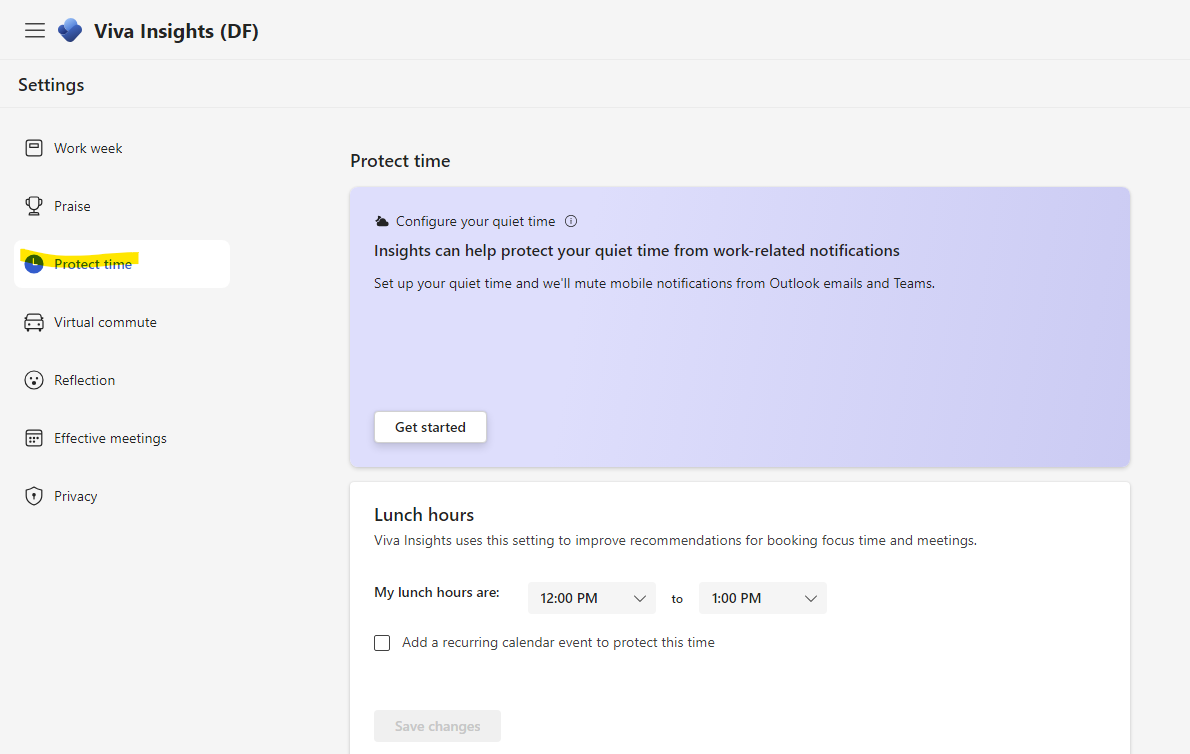This screenshot has height=754, width=1190.
Task: Expand the chevron on the 1:00 PM selector
Action: click(811, 598)
